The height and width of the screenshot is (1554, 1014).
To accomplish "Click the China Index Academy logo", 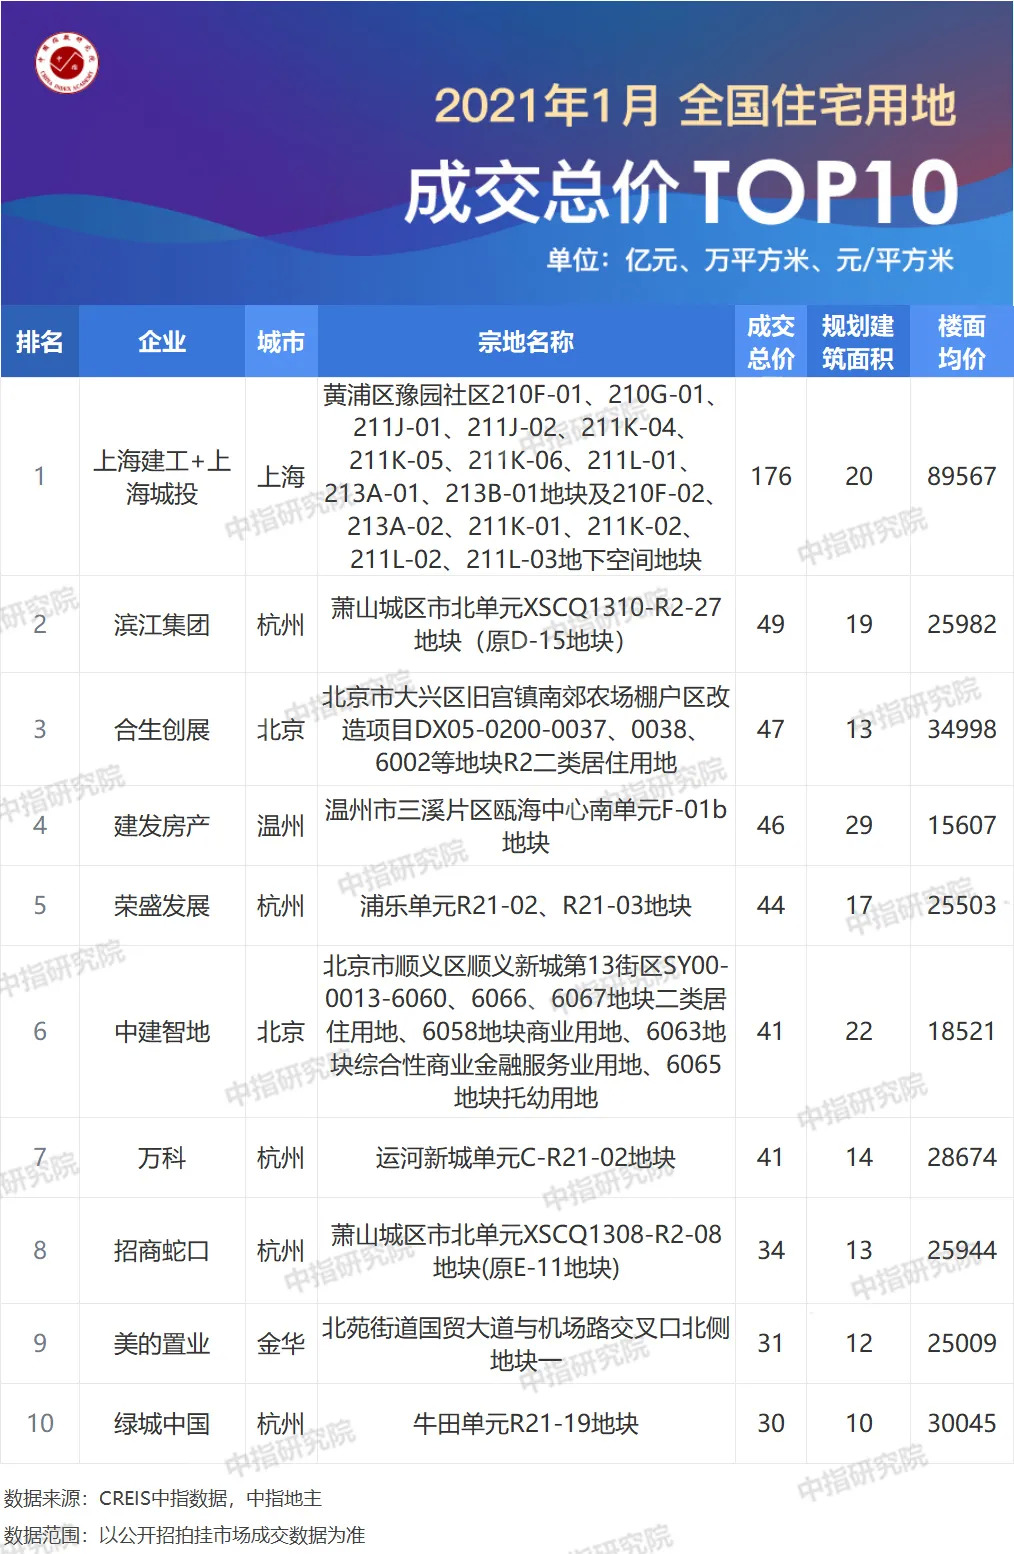I will tap(67, 63).
